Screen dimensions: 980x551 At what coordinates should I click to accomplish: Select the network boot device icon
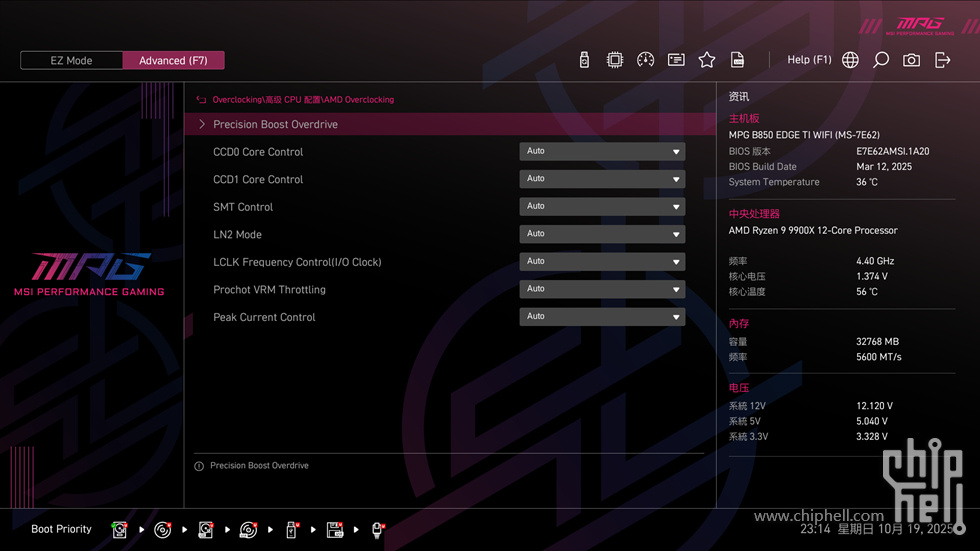point(378,529)
